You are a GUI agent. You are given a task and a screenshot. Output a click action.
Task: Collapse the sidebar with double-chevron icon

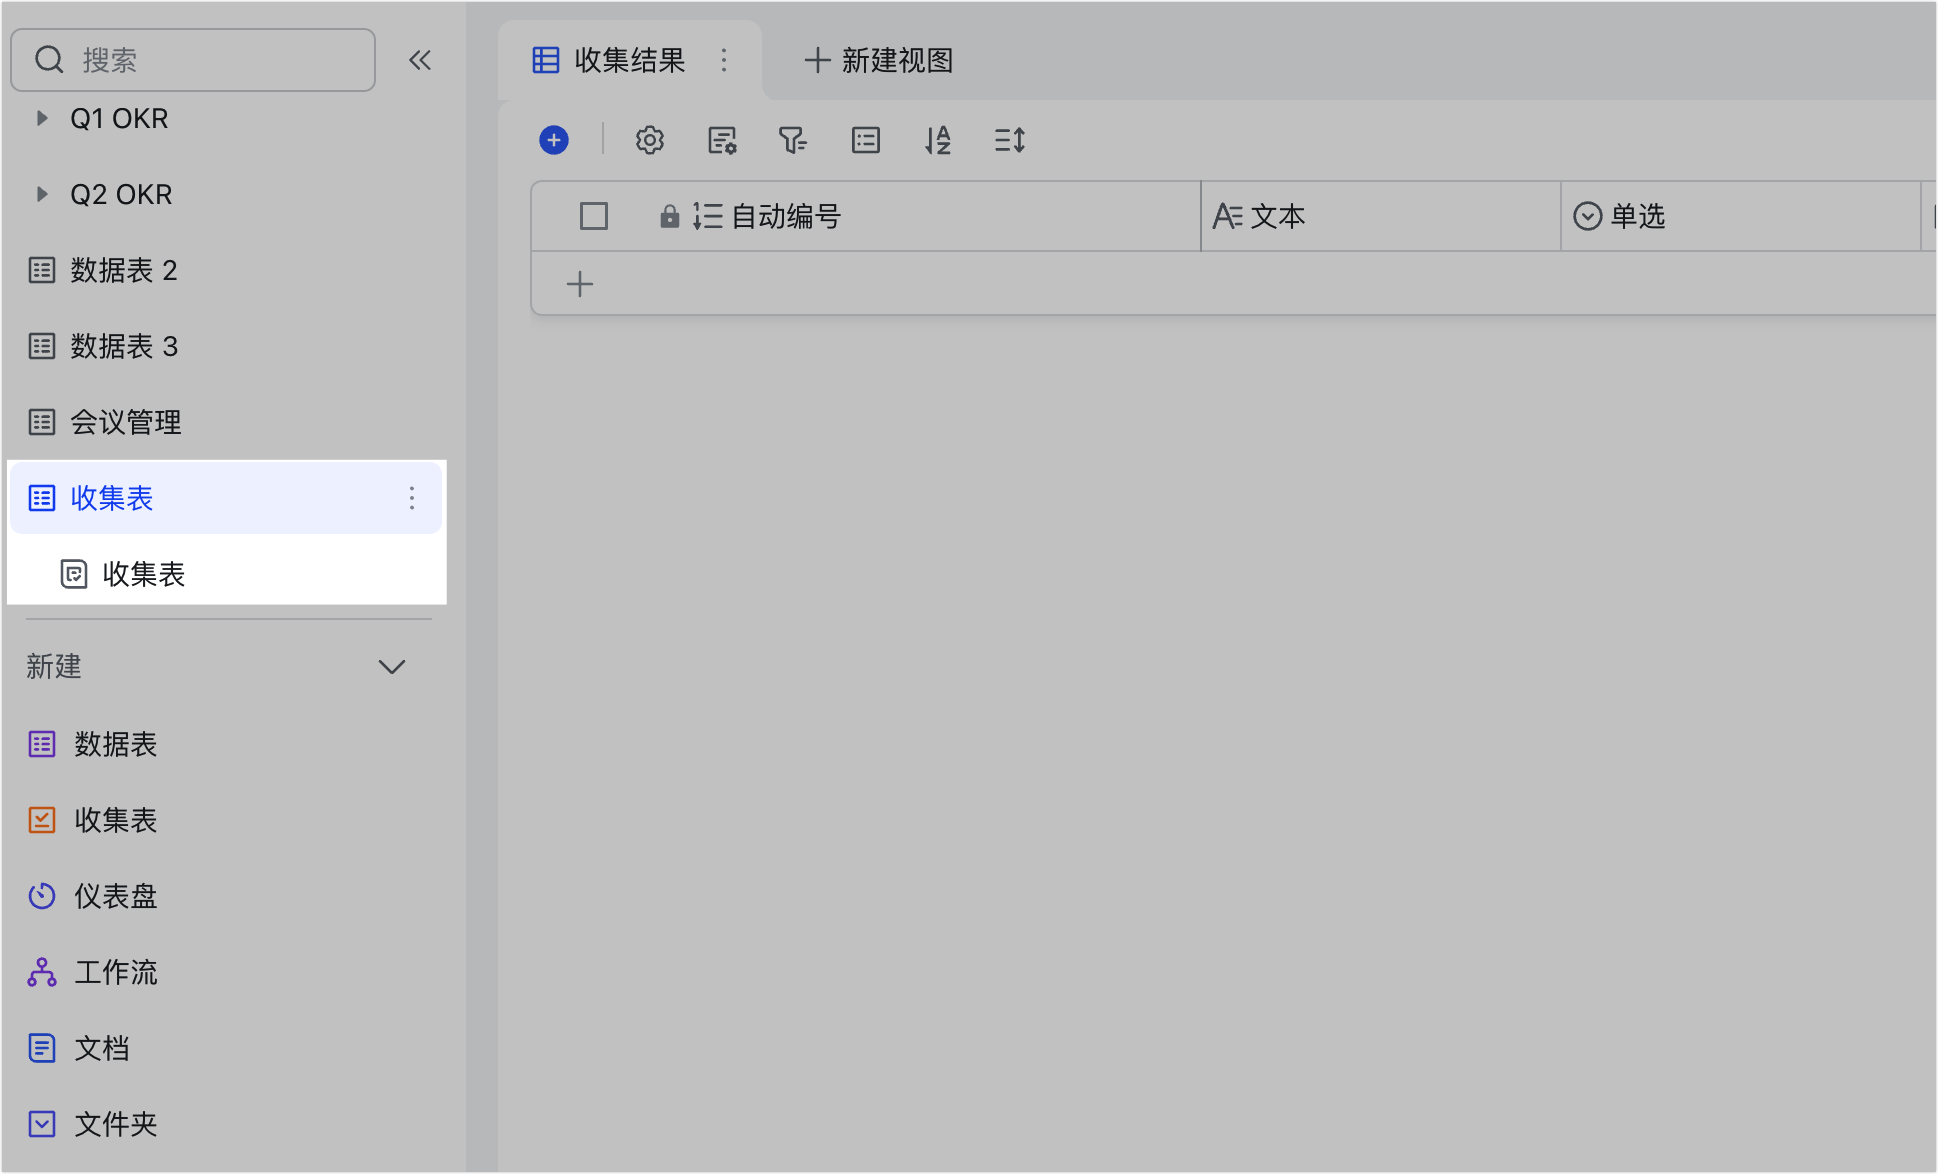point(420,60)
